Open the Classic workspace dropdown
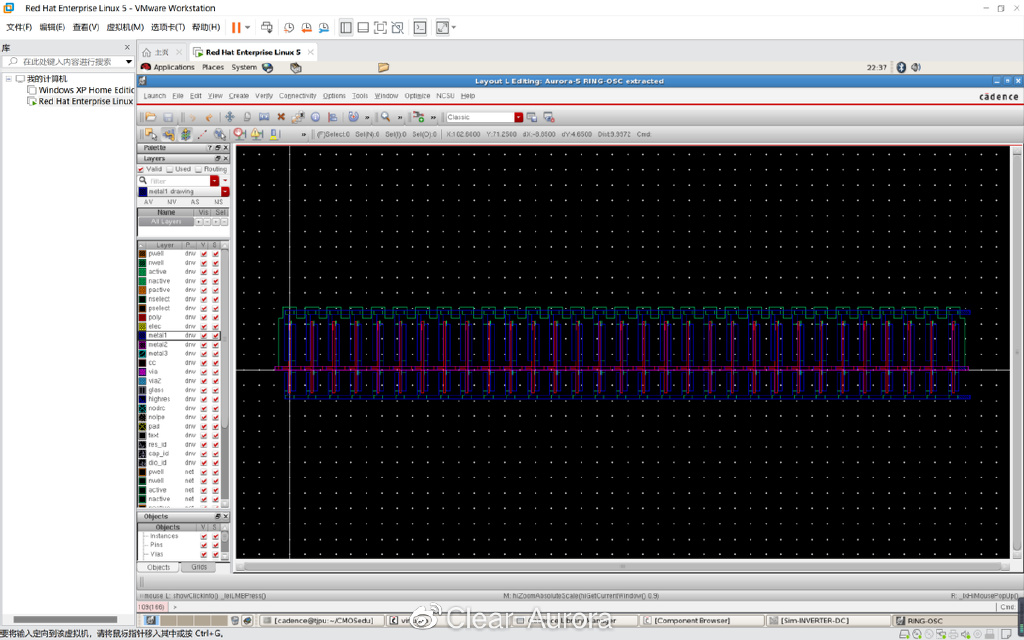The width and height of the screenshot is (1024, 640). (x=519, y=118)
